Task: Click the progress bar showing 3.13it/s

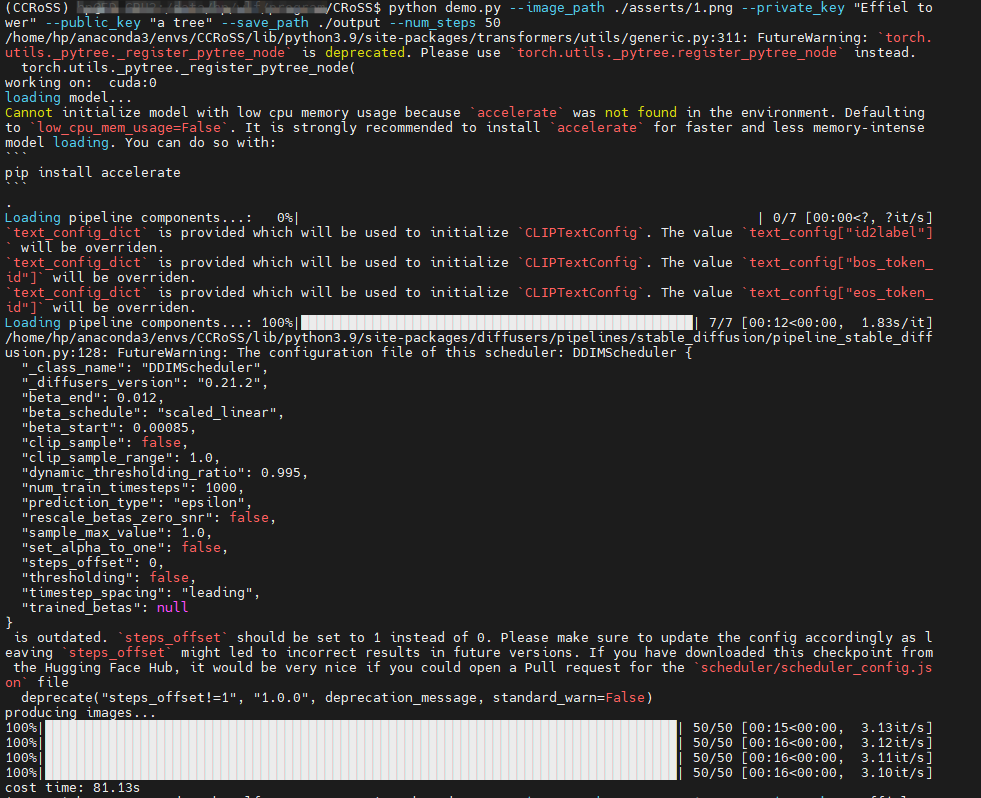Action: 361,728
